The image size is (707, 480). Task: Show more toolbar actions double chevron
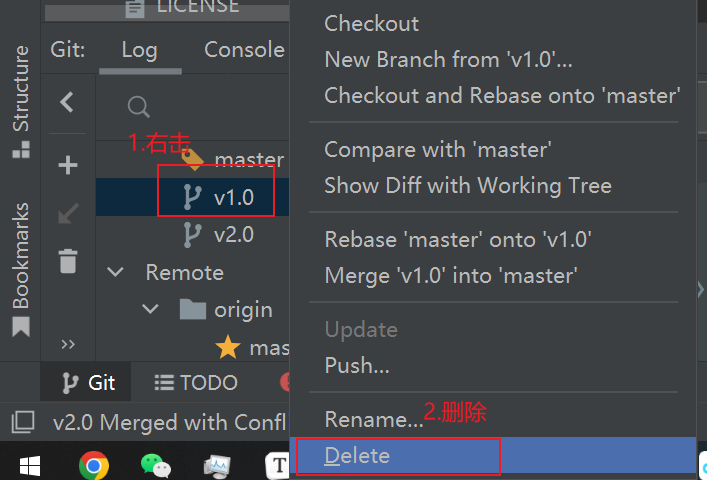click(68, 344)
